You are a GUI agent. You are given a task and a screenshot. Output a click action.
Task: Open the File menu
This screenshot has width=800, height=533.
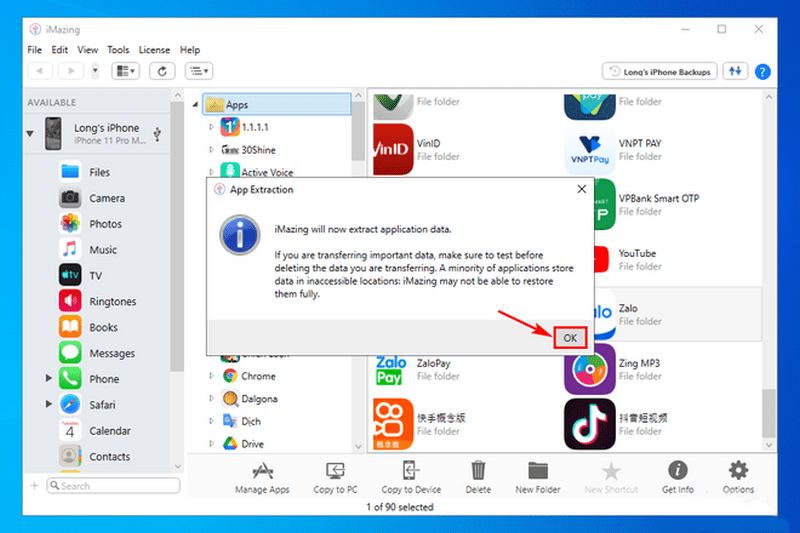(x=35, y=50)
